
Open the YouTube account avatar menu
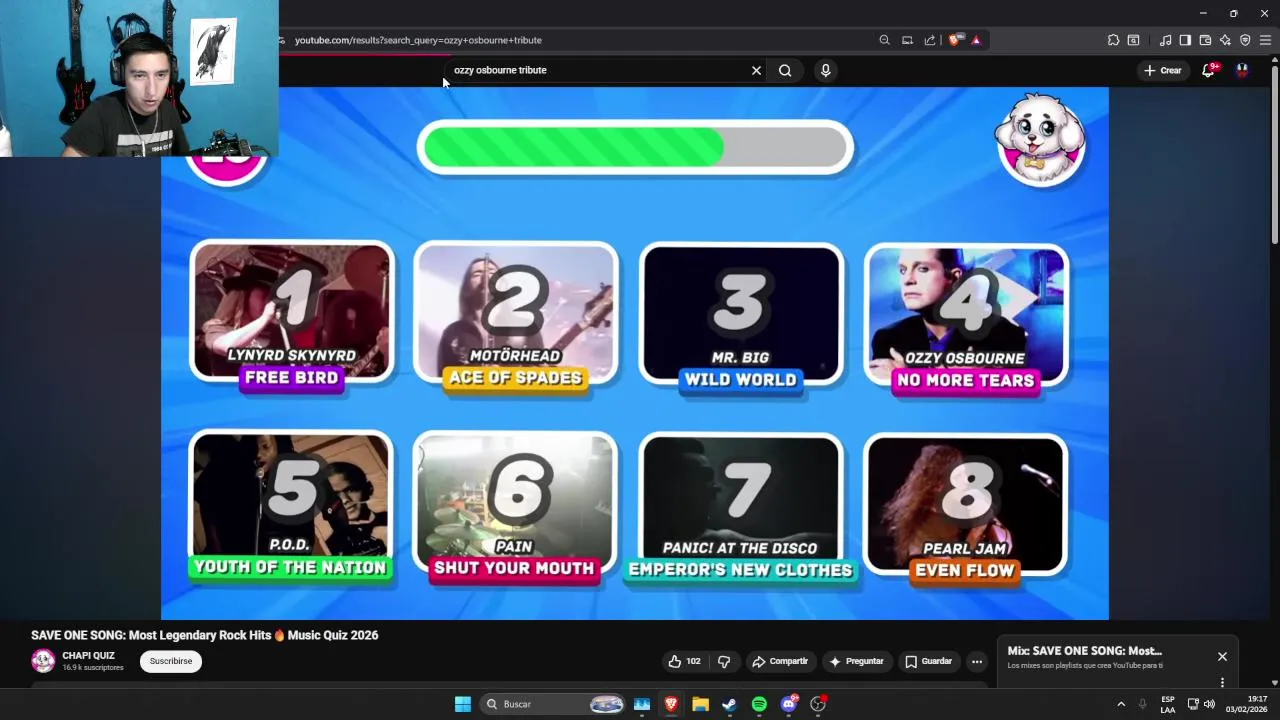[x=1242, y=70]
